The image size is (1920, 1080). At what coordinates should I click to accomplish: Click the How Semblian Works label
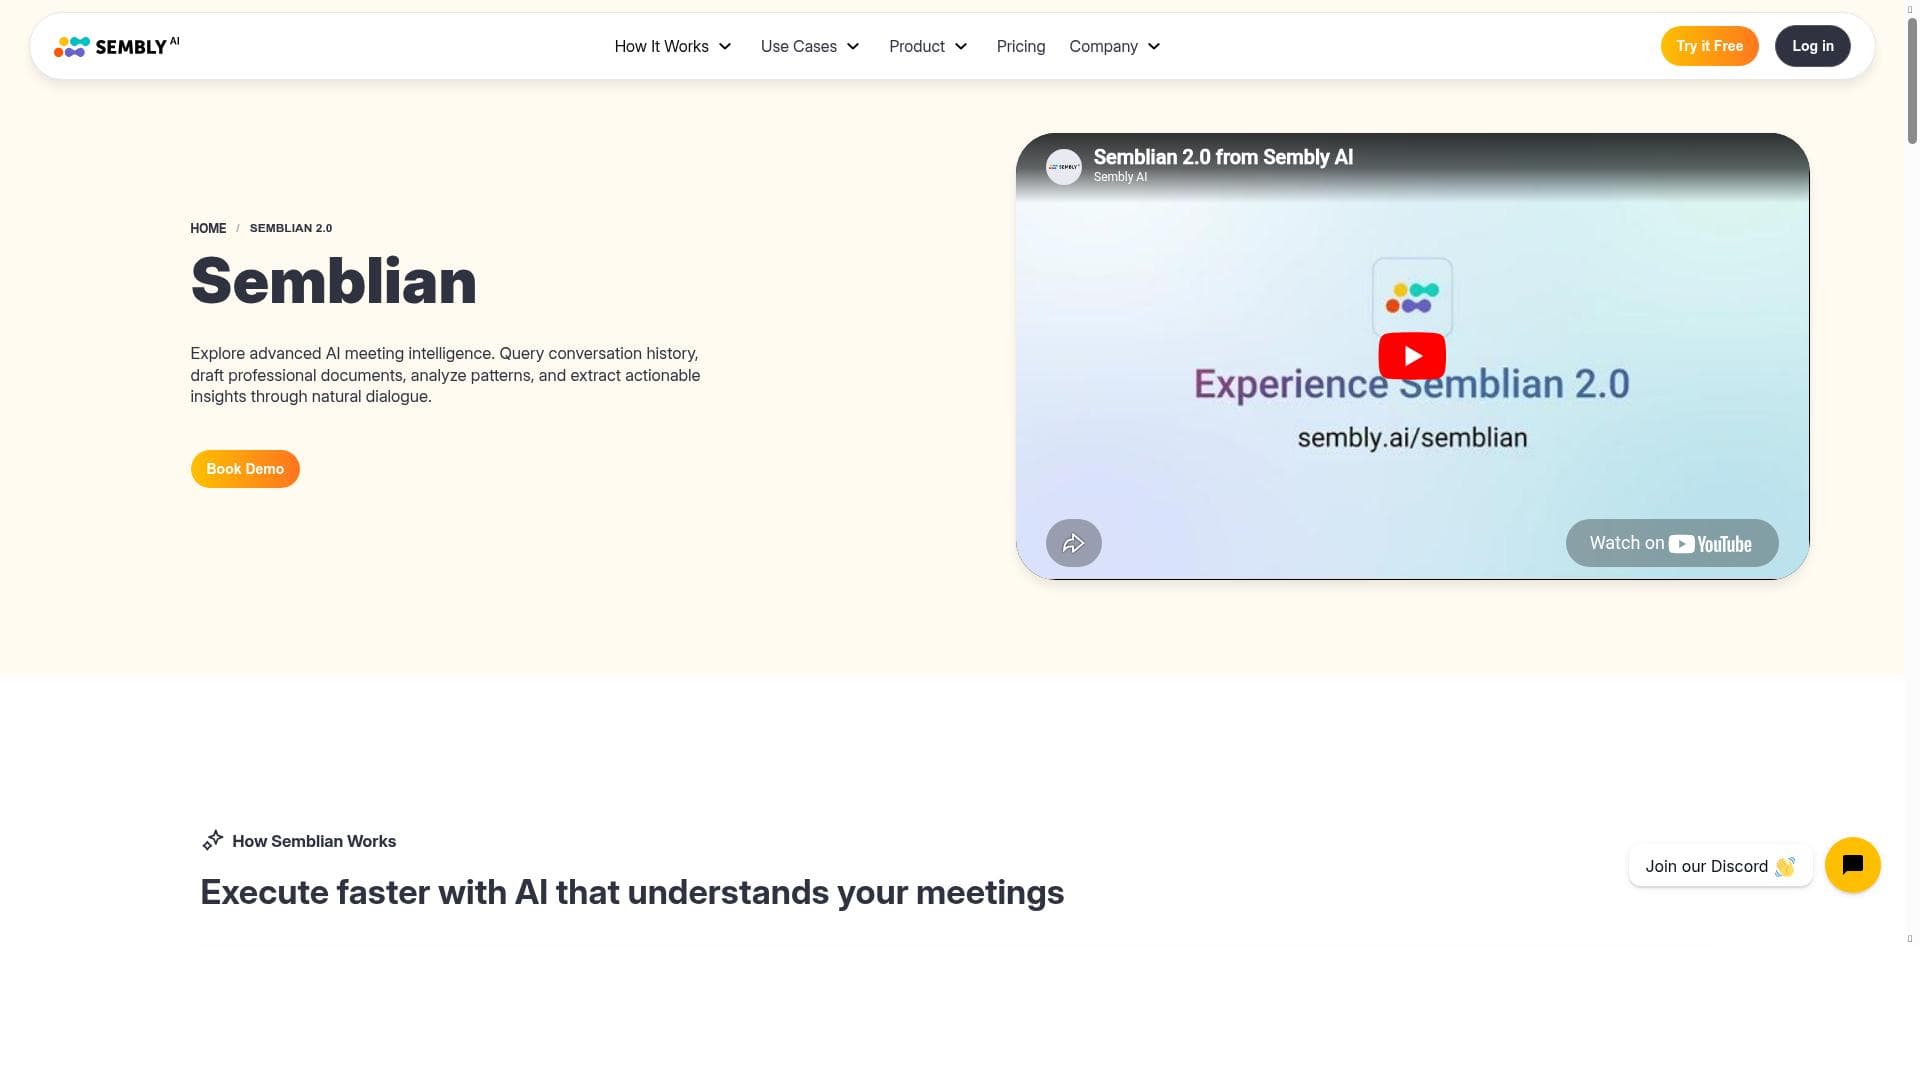click(x=314, y=841)
